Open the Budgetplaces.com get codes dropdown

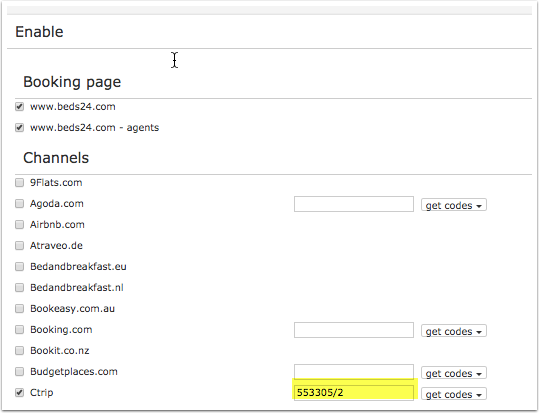(x=454, y=373)
